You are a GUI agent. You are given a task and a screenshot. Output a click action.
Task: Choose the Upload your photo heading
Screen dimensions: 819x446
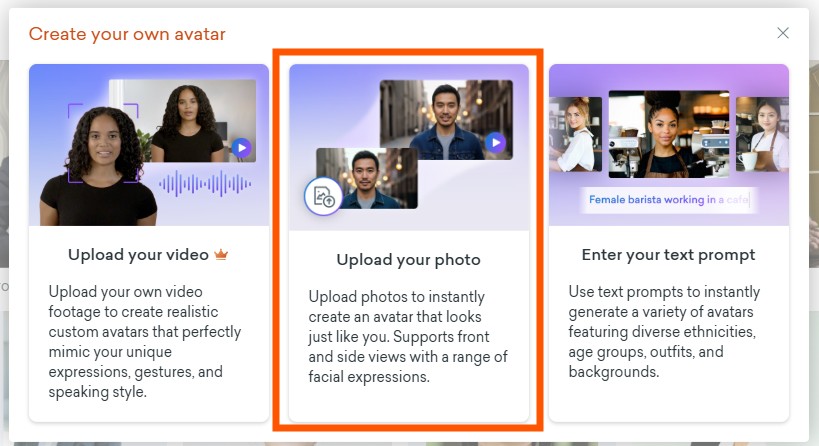[x=408, y=260]
